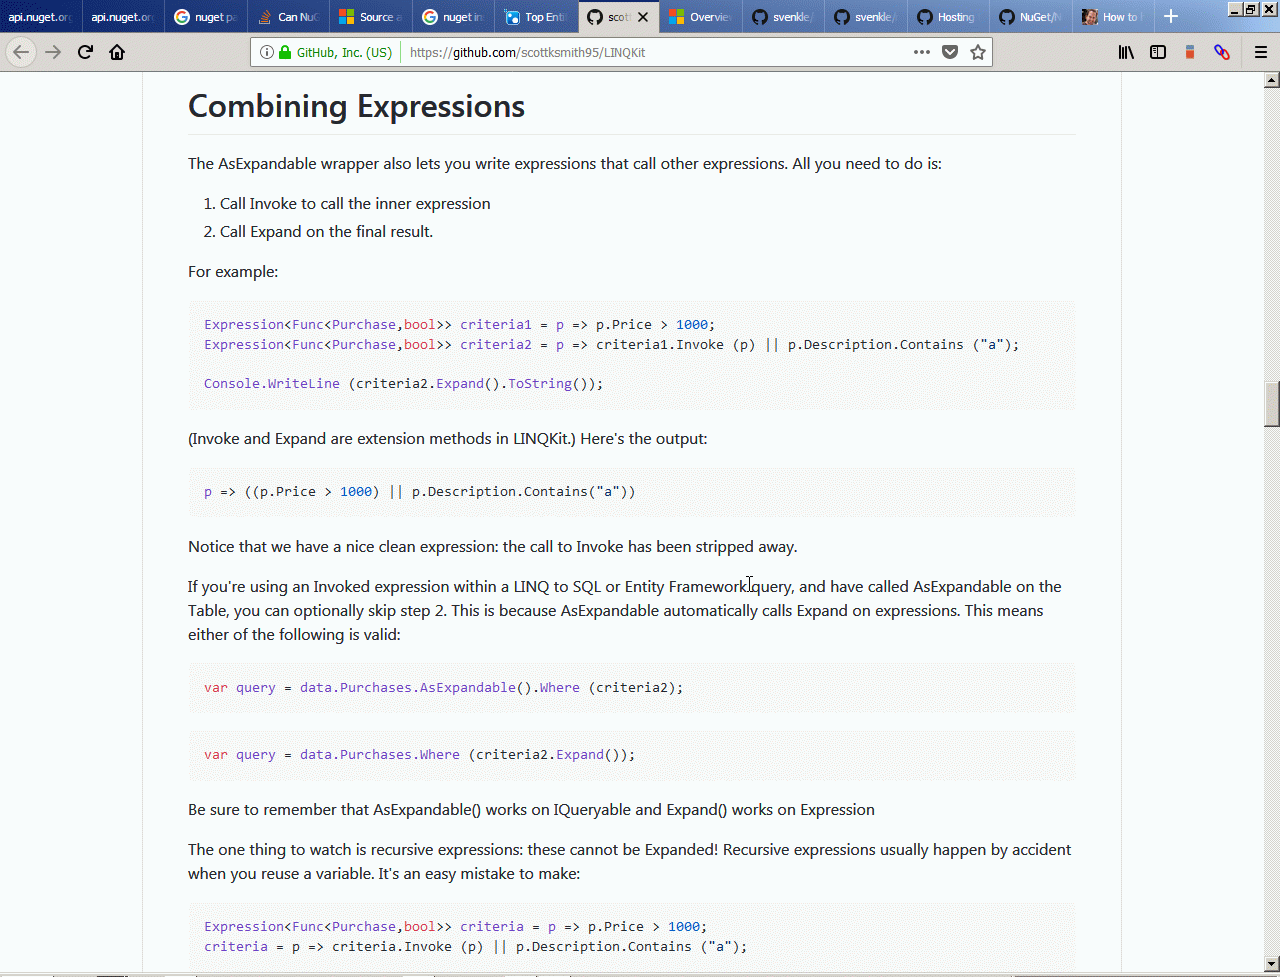This screenshot has height=977, width=1280.
Task: Show site information for GitHub
Action: point(267,52)
